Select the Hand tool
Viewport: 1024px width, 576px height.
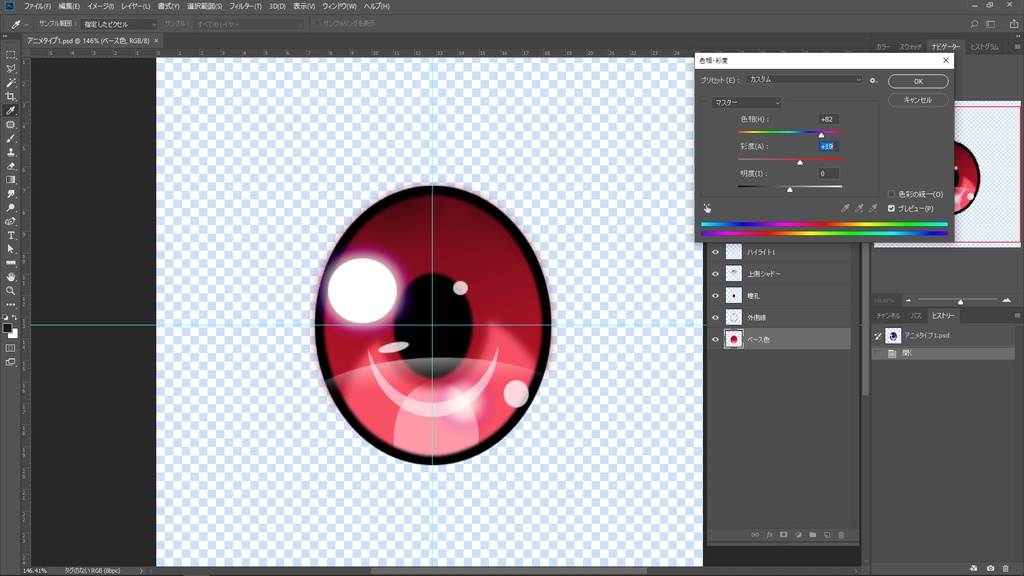coord(11,276)
